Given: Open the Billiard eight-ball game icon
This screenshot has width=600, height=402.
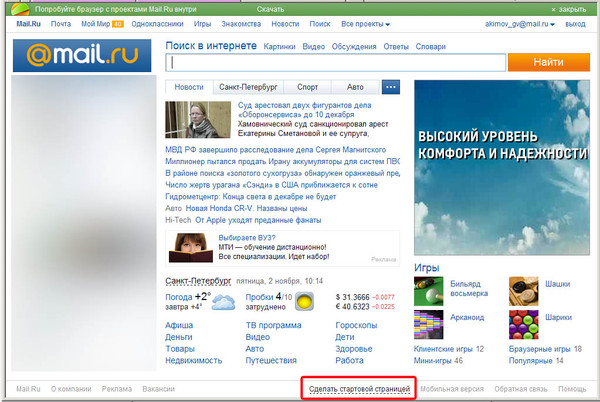Looking at the screenshot, I should [429, 291].
